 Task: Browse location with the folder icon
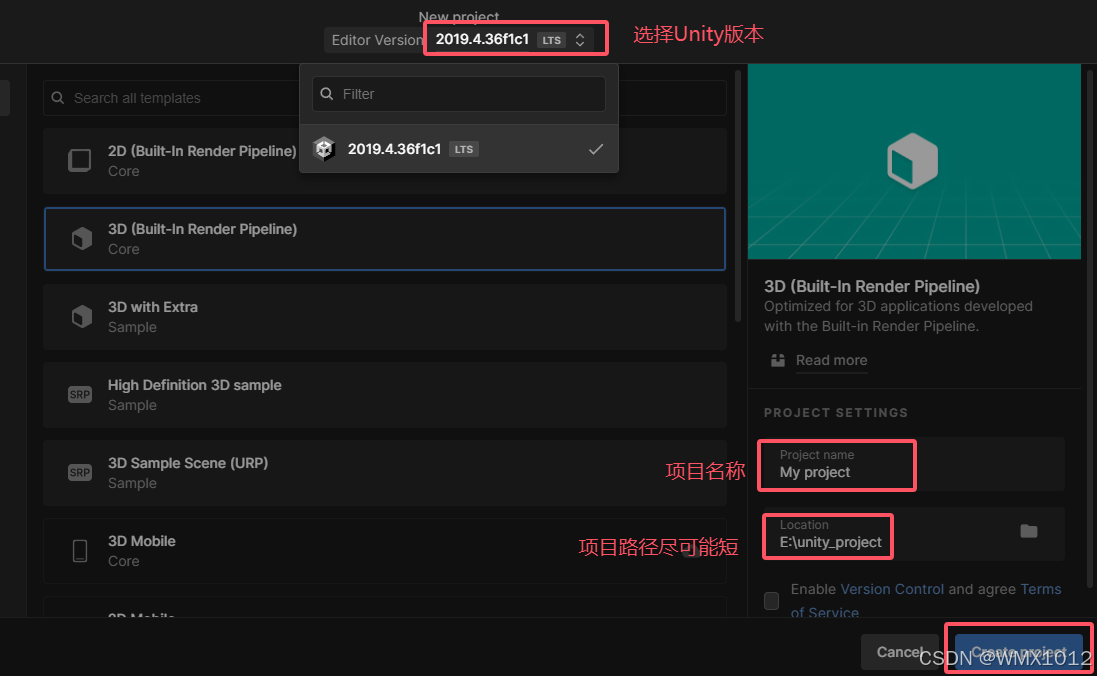pos(1028,531)
